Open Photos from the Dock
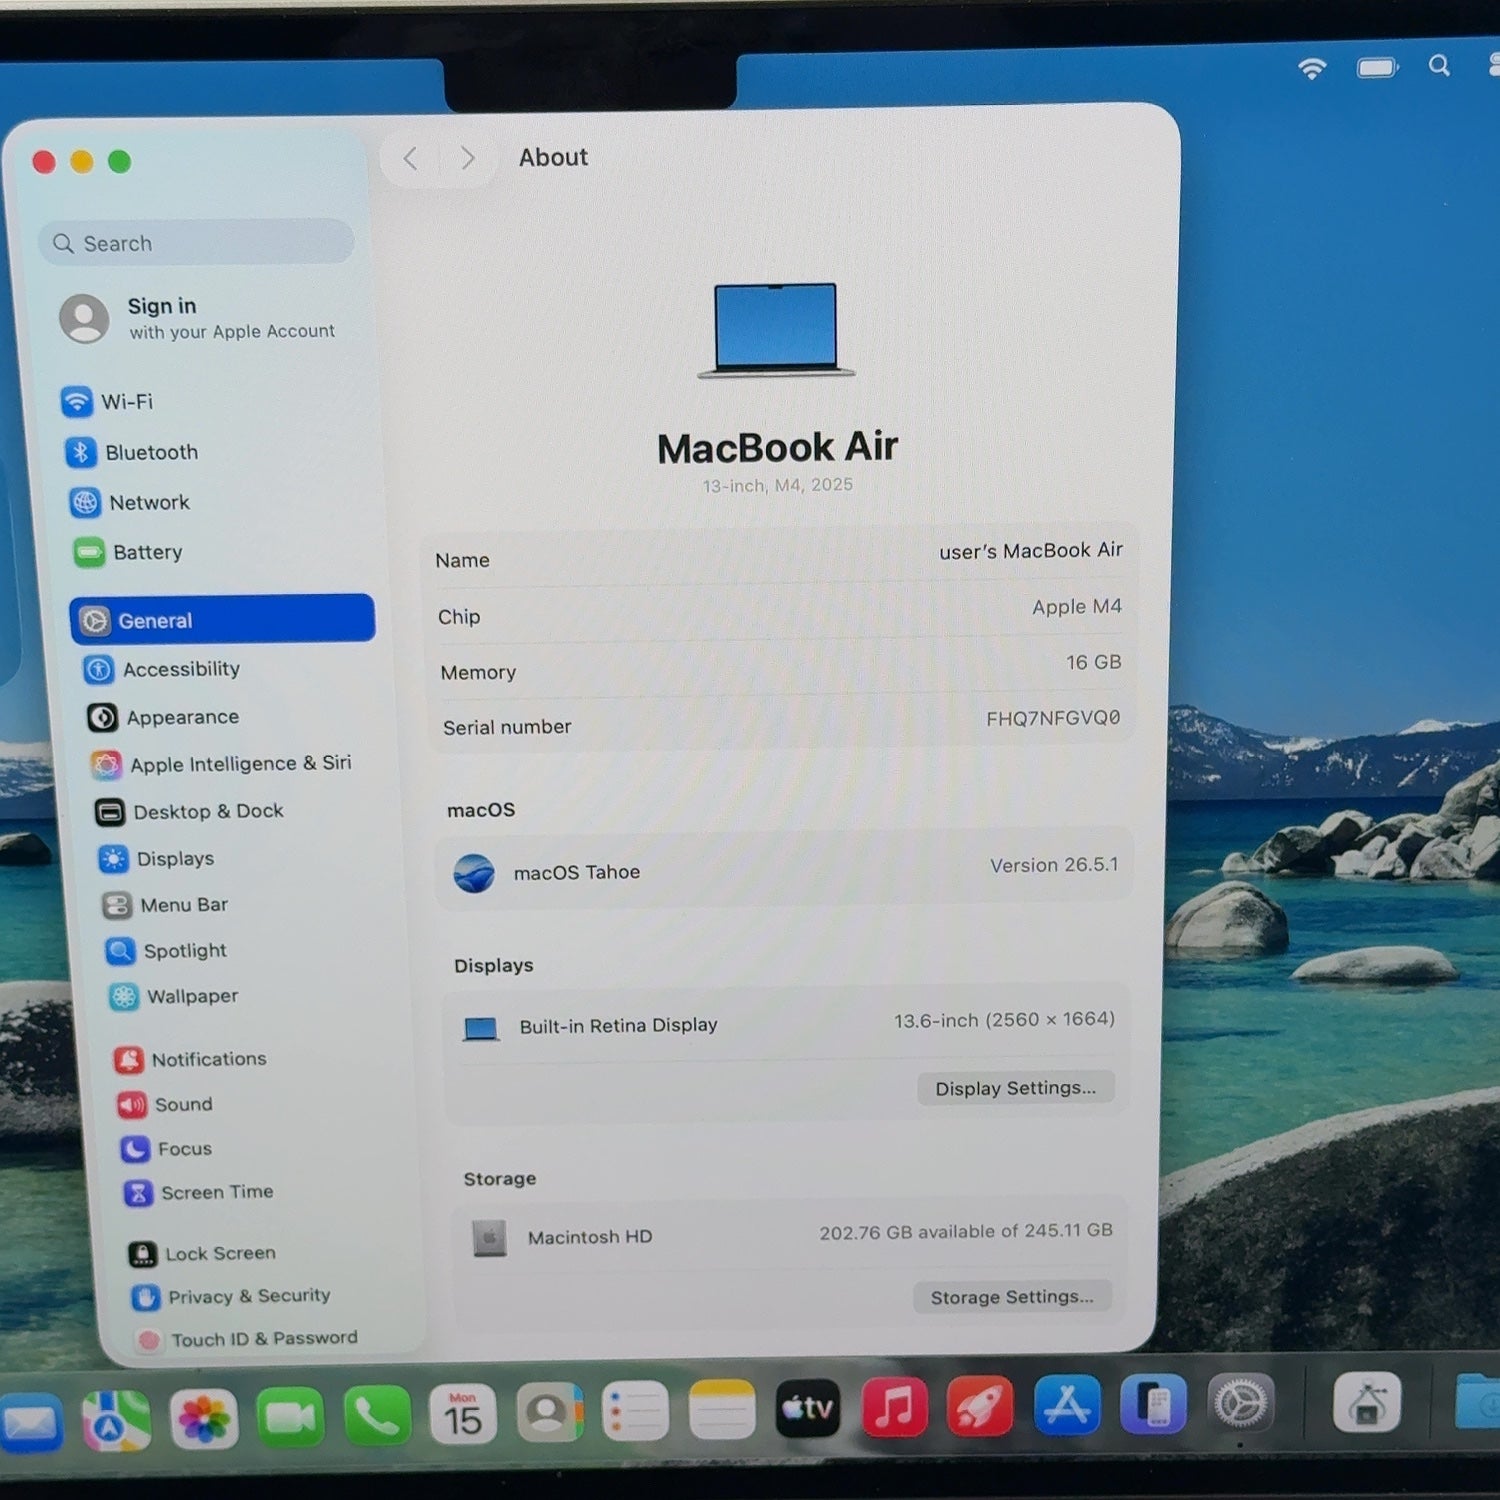 204,1419
